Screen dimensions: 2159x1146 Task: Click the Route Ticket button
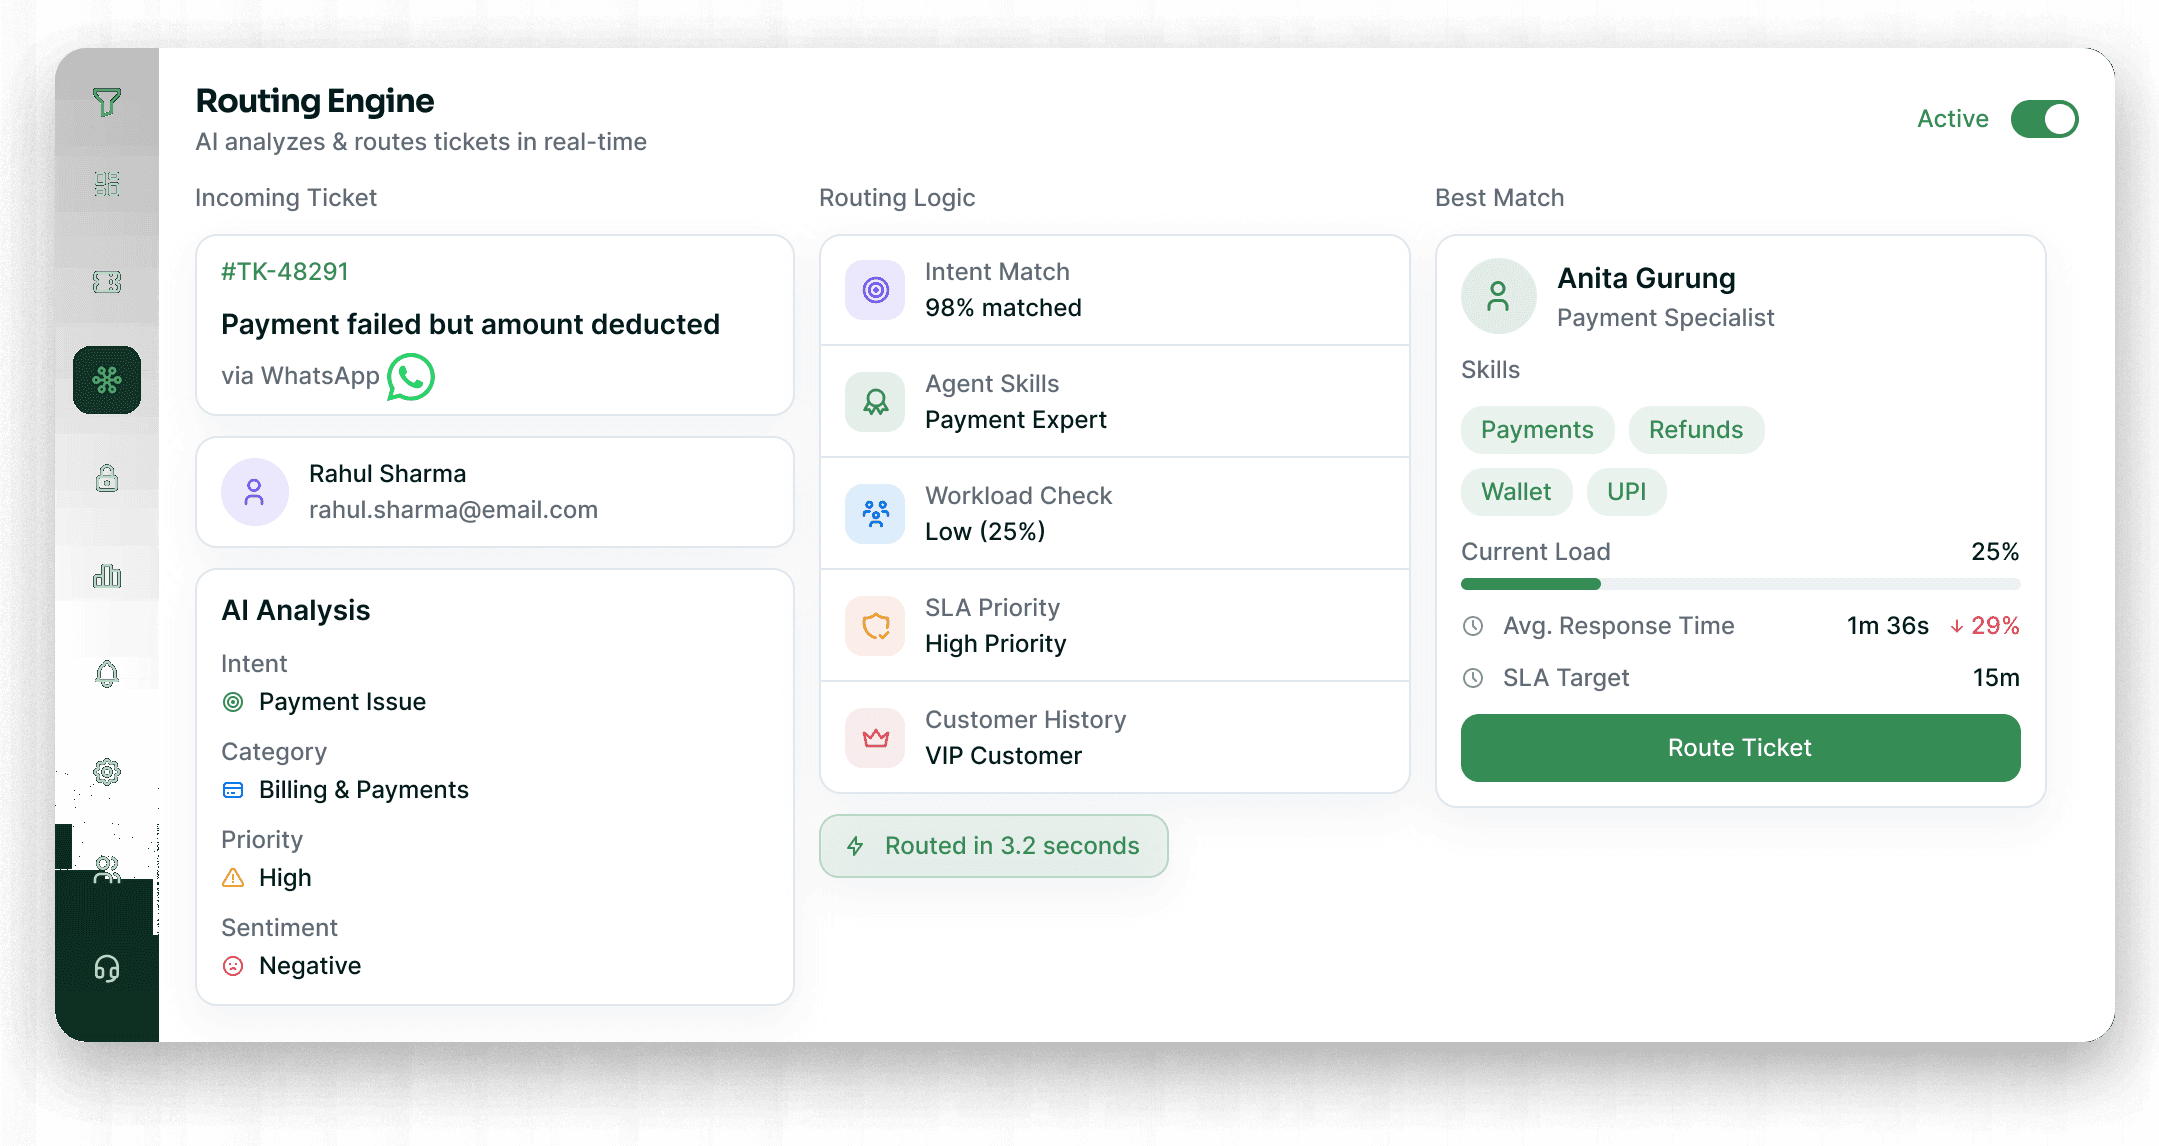pos(1740,748)
